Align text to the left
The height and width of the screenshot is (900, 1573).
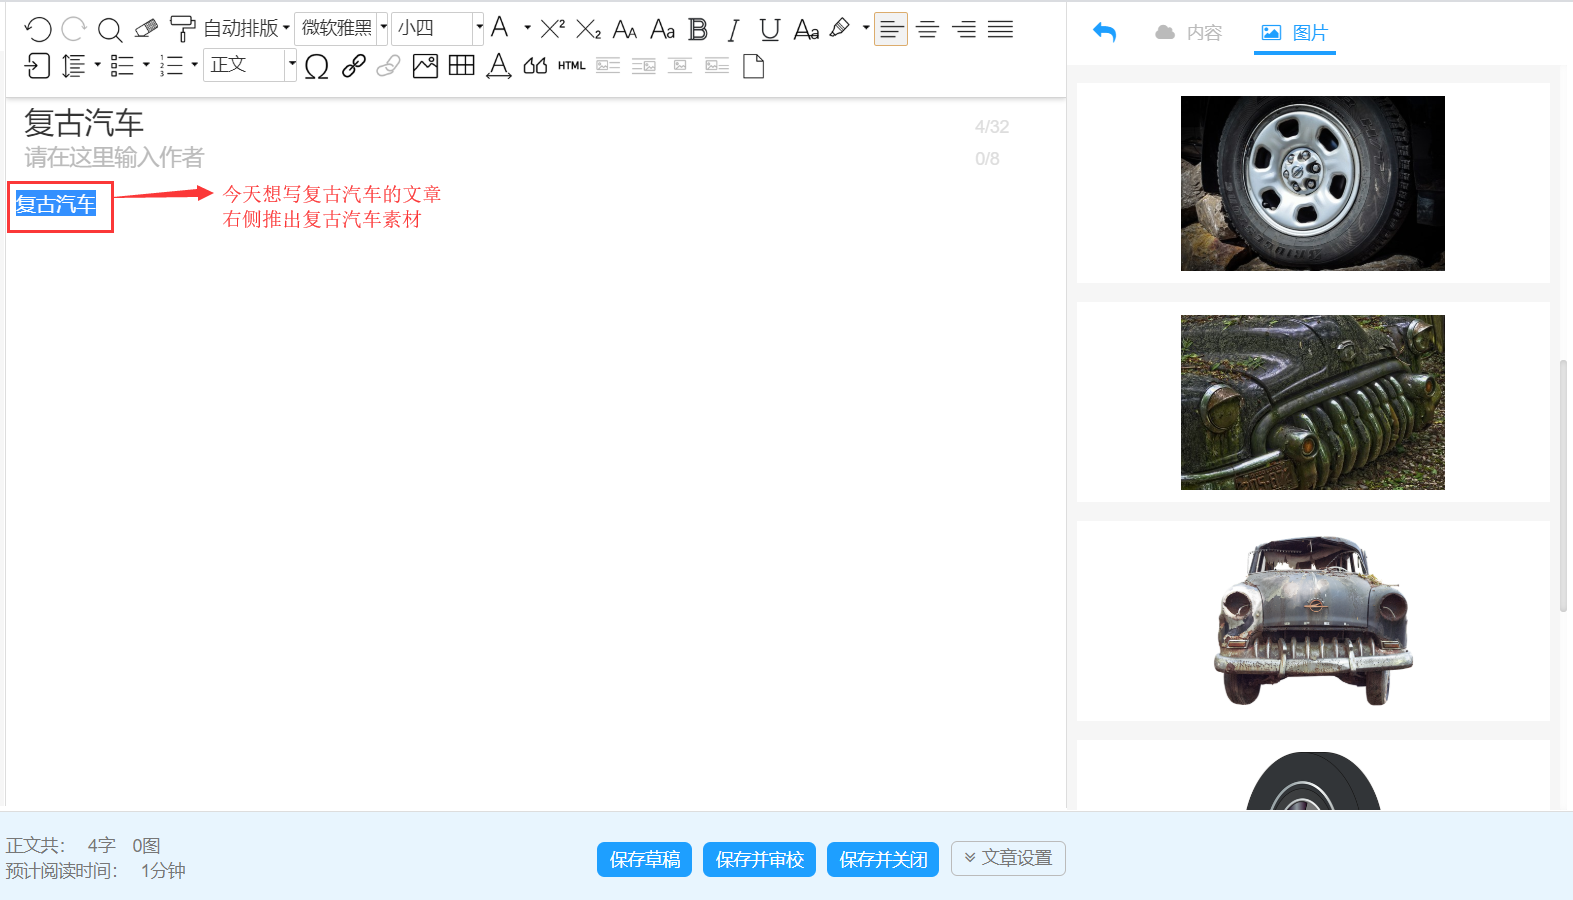pyautogui.click(x=891, y=29)
